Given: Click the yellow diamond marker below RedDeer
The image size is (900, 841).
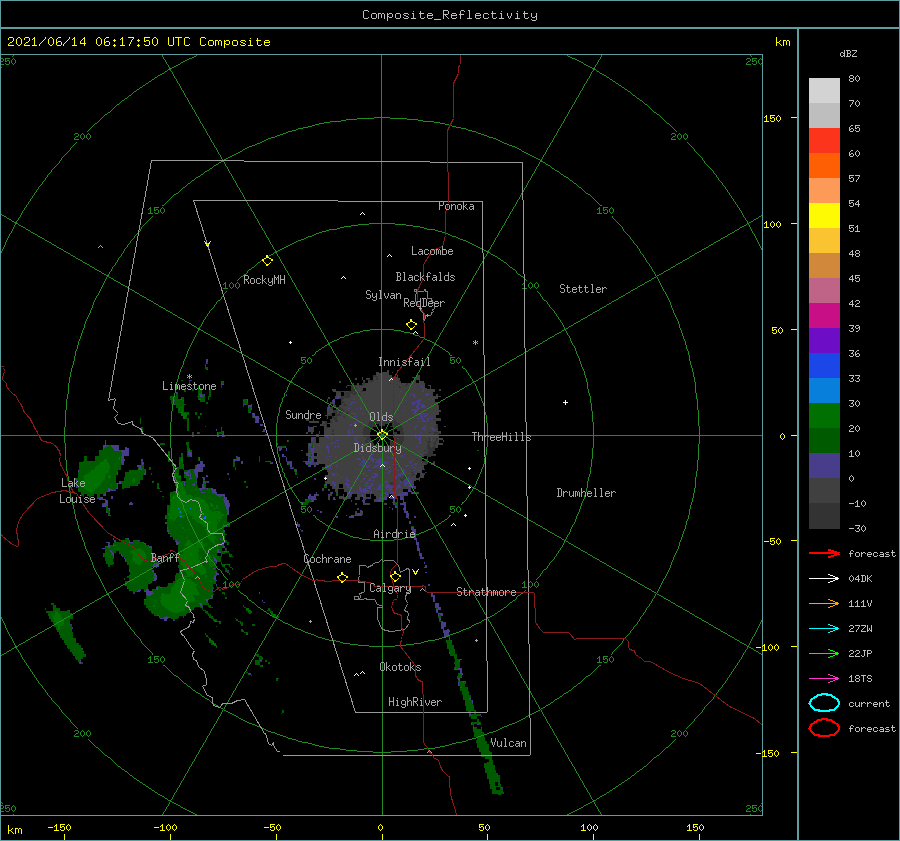Looking at the screenshot, I should point(412,325).
